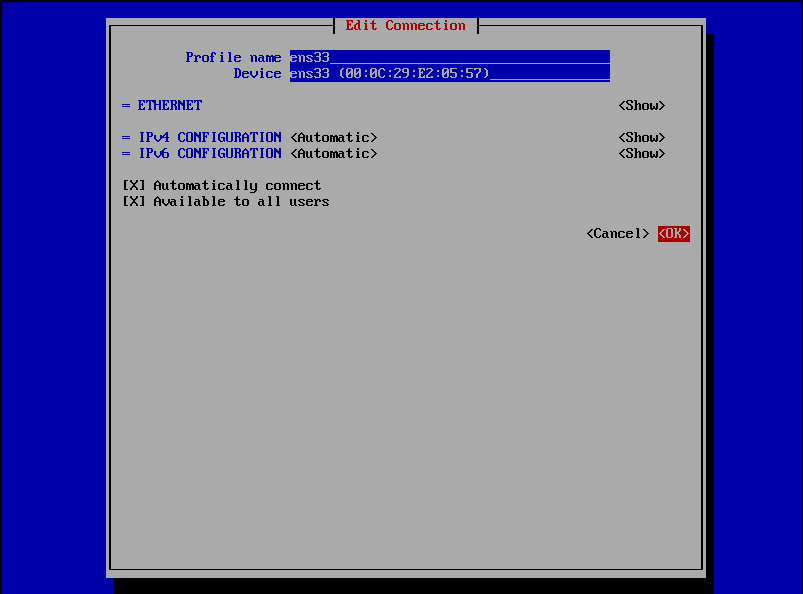Click the Profile name label
This screenshot has width=803, height=594.
pos(233,57)
